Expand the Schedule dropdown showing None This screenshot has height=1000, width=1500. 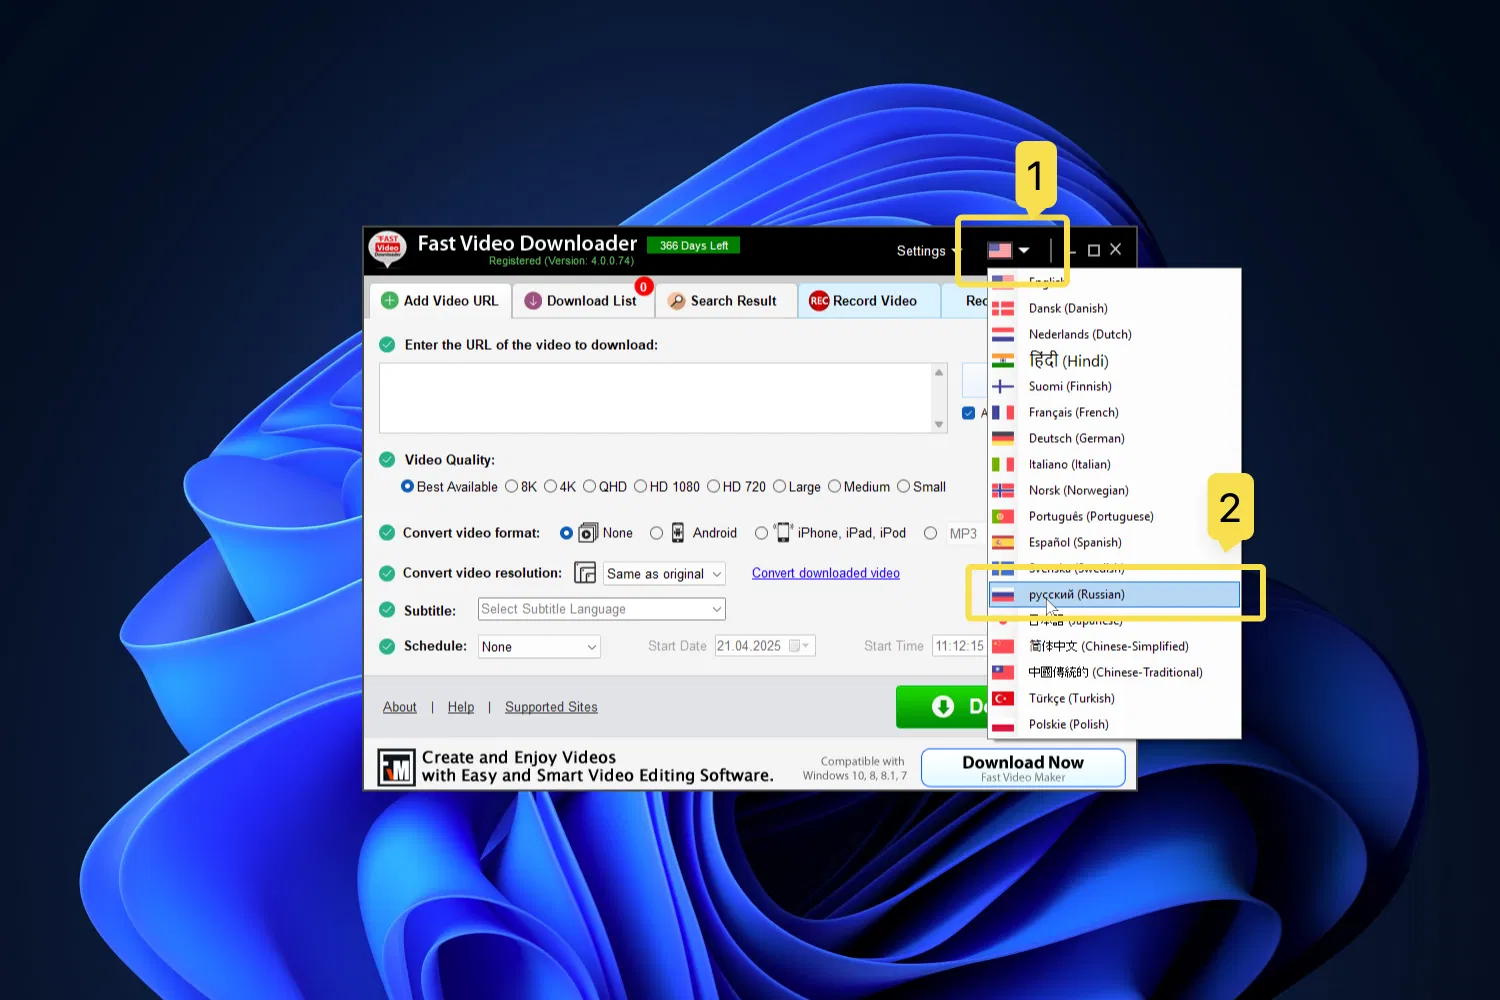point(539,647)
